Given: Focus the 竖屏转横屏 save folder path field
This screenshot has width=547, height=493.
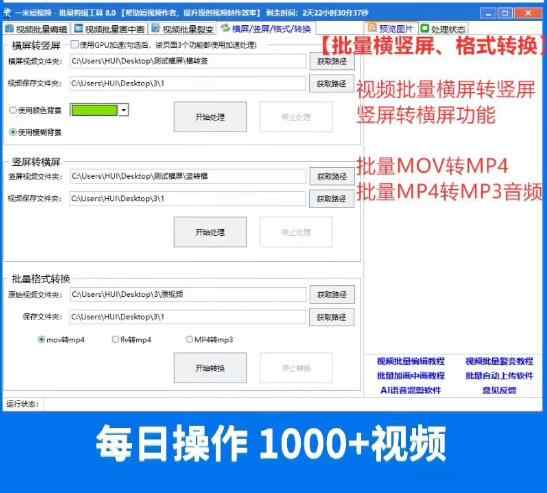Looking at the screenshot, I should [x=188, y=199].
